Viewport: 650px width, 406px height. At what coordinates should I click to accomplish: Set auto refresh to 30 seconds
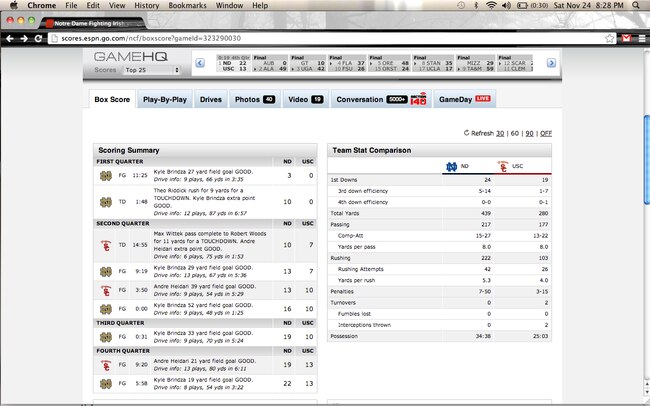point(500,133)
